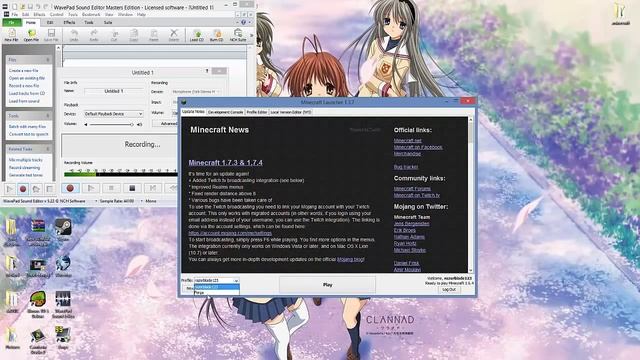The width and height of the screenshot is (640, 360).
Task: Click the Burn CD toolbar icon
Action: (216, 35)
